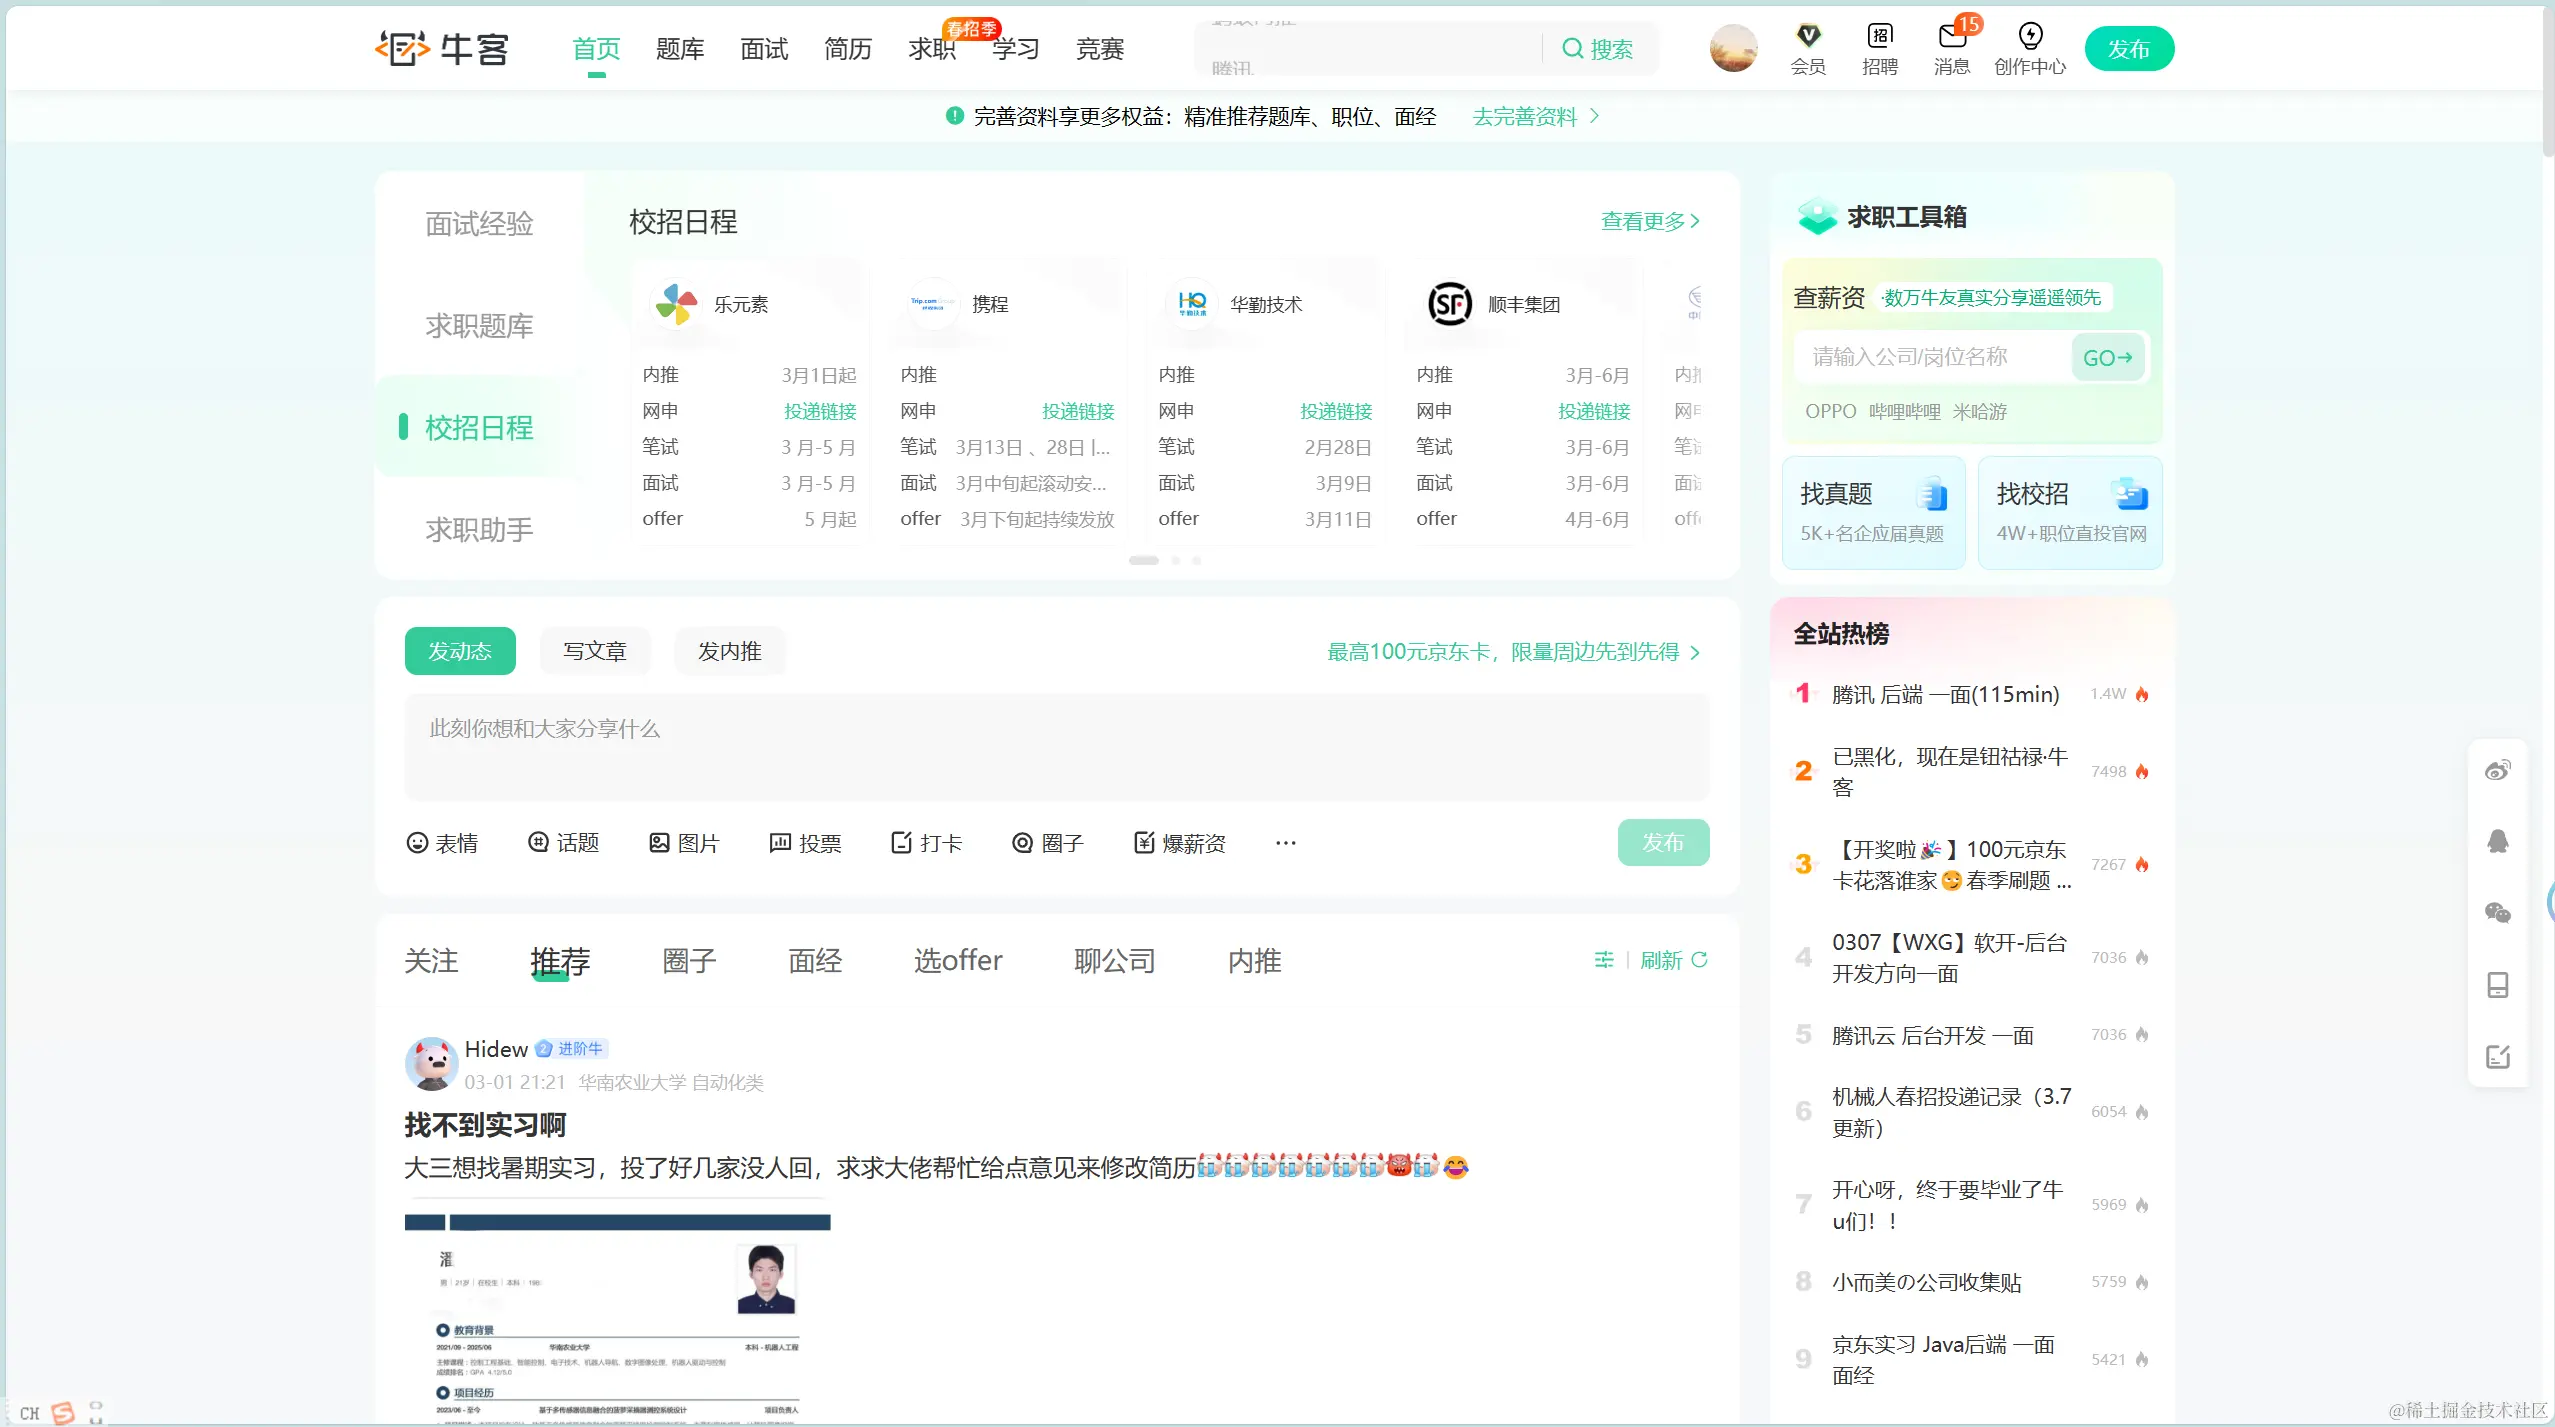Open the 找校招 card
The width and height of the screenshot is (2555, 1427).
click(2070, 512)
